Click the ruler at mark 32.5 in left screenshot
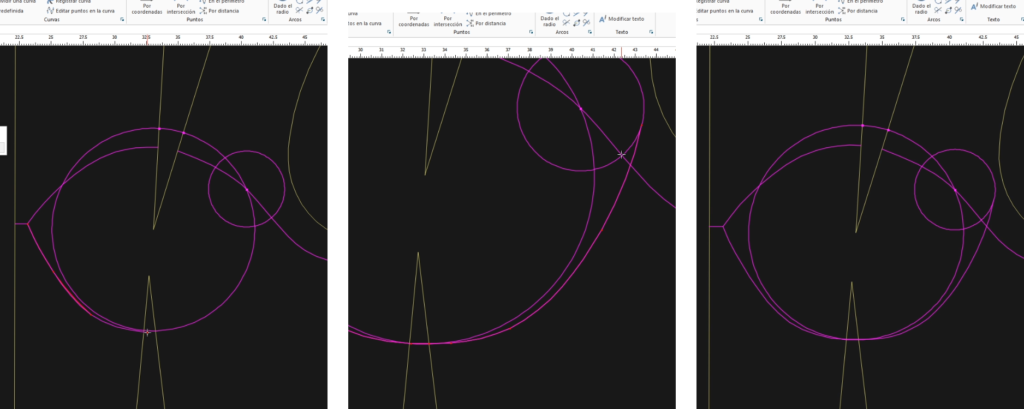Screen dimensions: 1024x409 pos(146,39)
